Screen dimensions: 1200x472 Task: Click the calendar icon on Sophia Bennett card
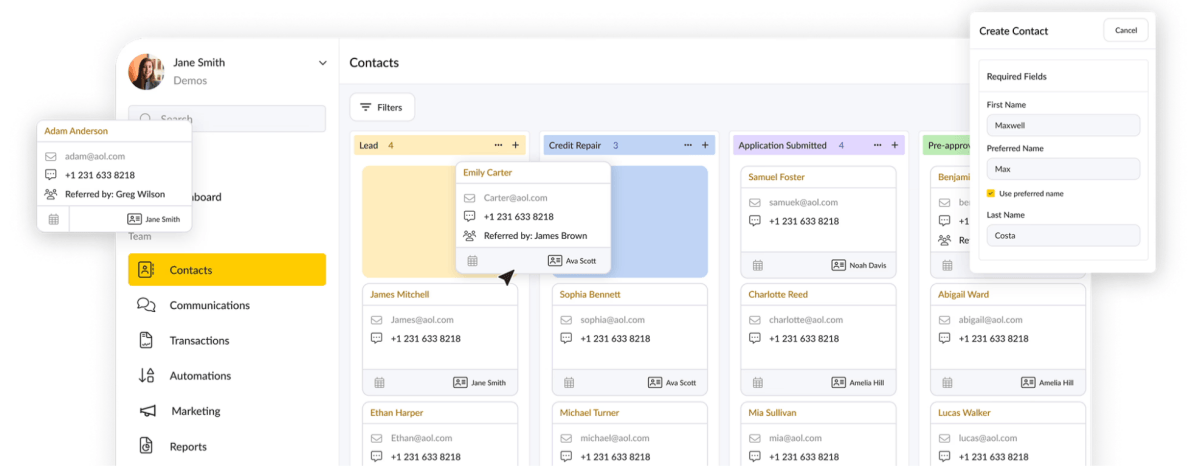pyautogui.click(x=569, y=382)
